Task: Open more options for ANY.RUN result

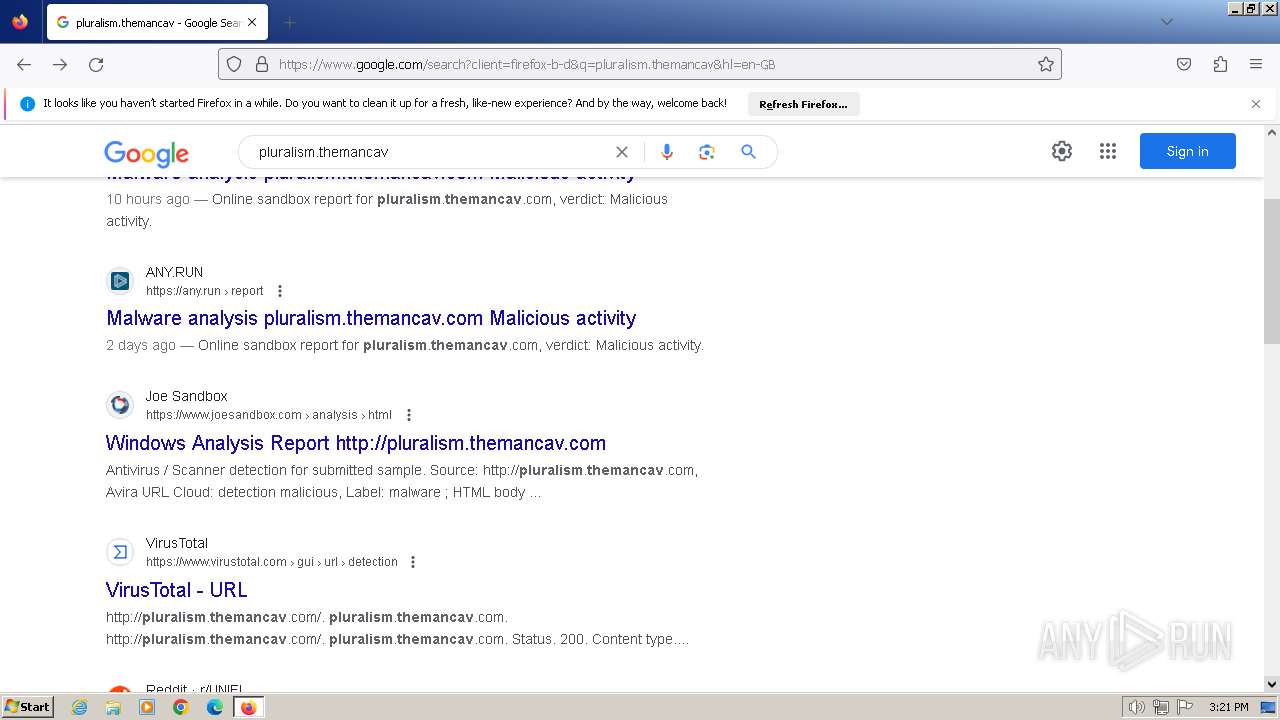Action: (280, 291)
